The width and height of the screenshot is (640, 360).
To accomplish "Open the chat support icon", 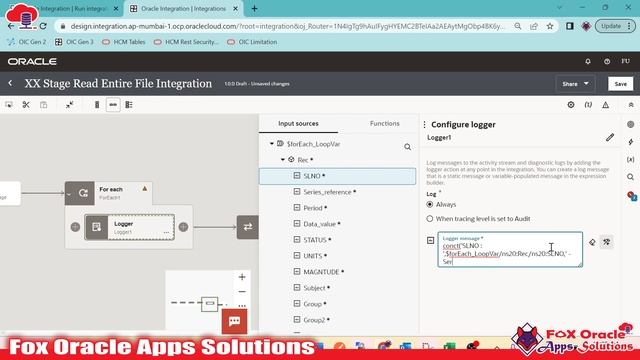I will coord(234,321).
